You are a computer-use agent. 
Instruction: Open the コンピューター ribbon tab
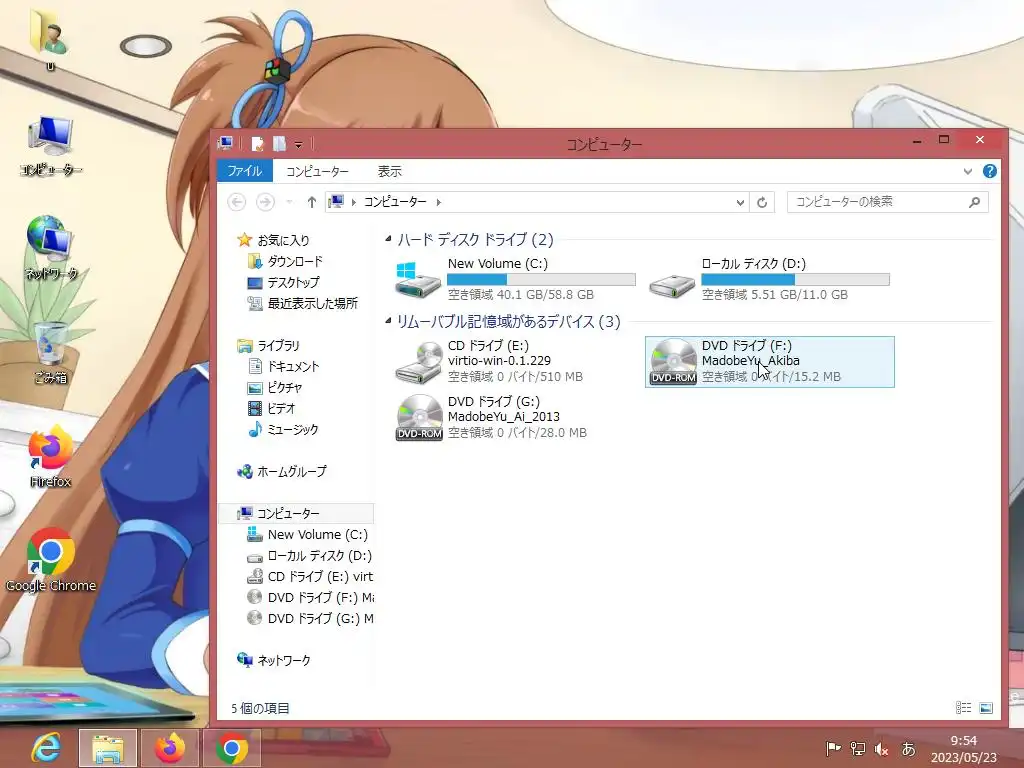317,171
